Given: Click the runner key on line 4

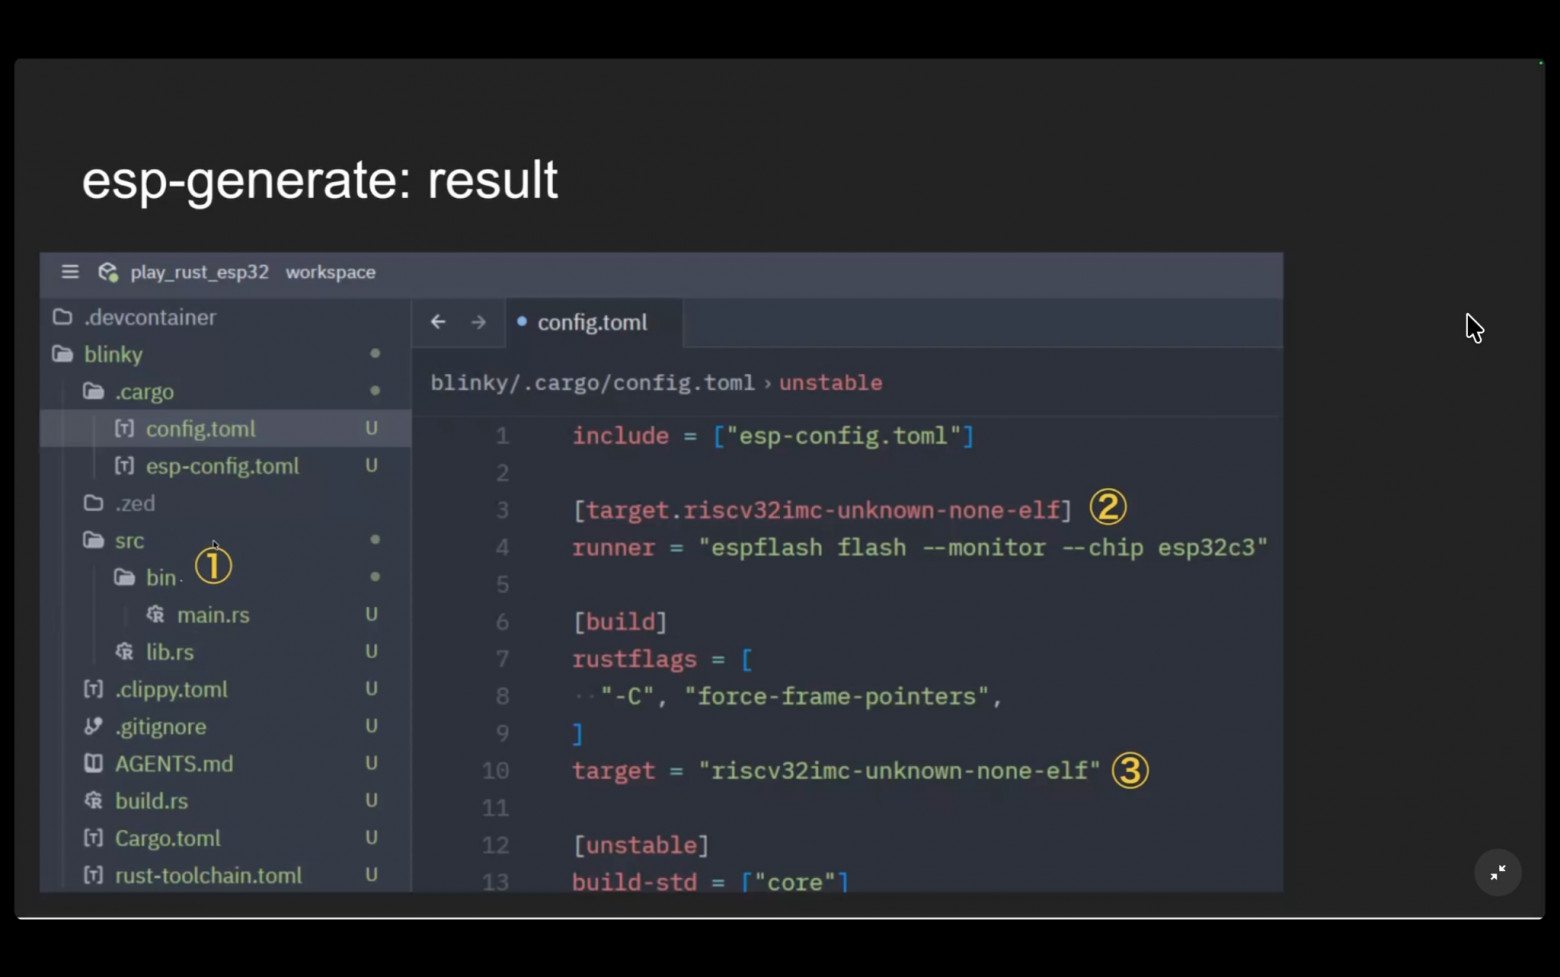Looking at the screenshot, I should (614, 548).
